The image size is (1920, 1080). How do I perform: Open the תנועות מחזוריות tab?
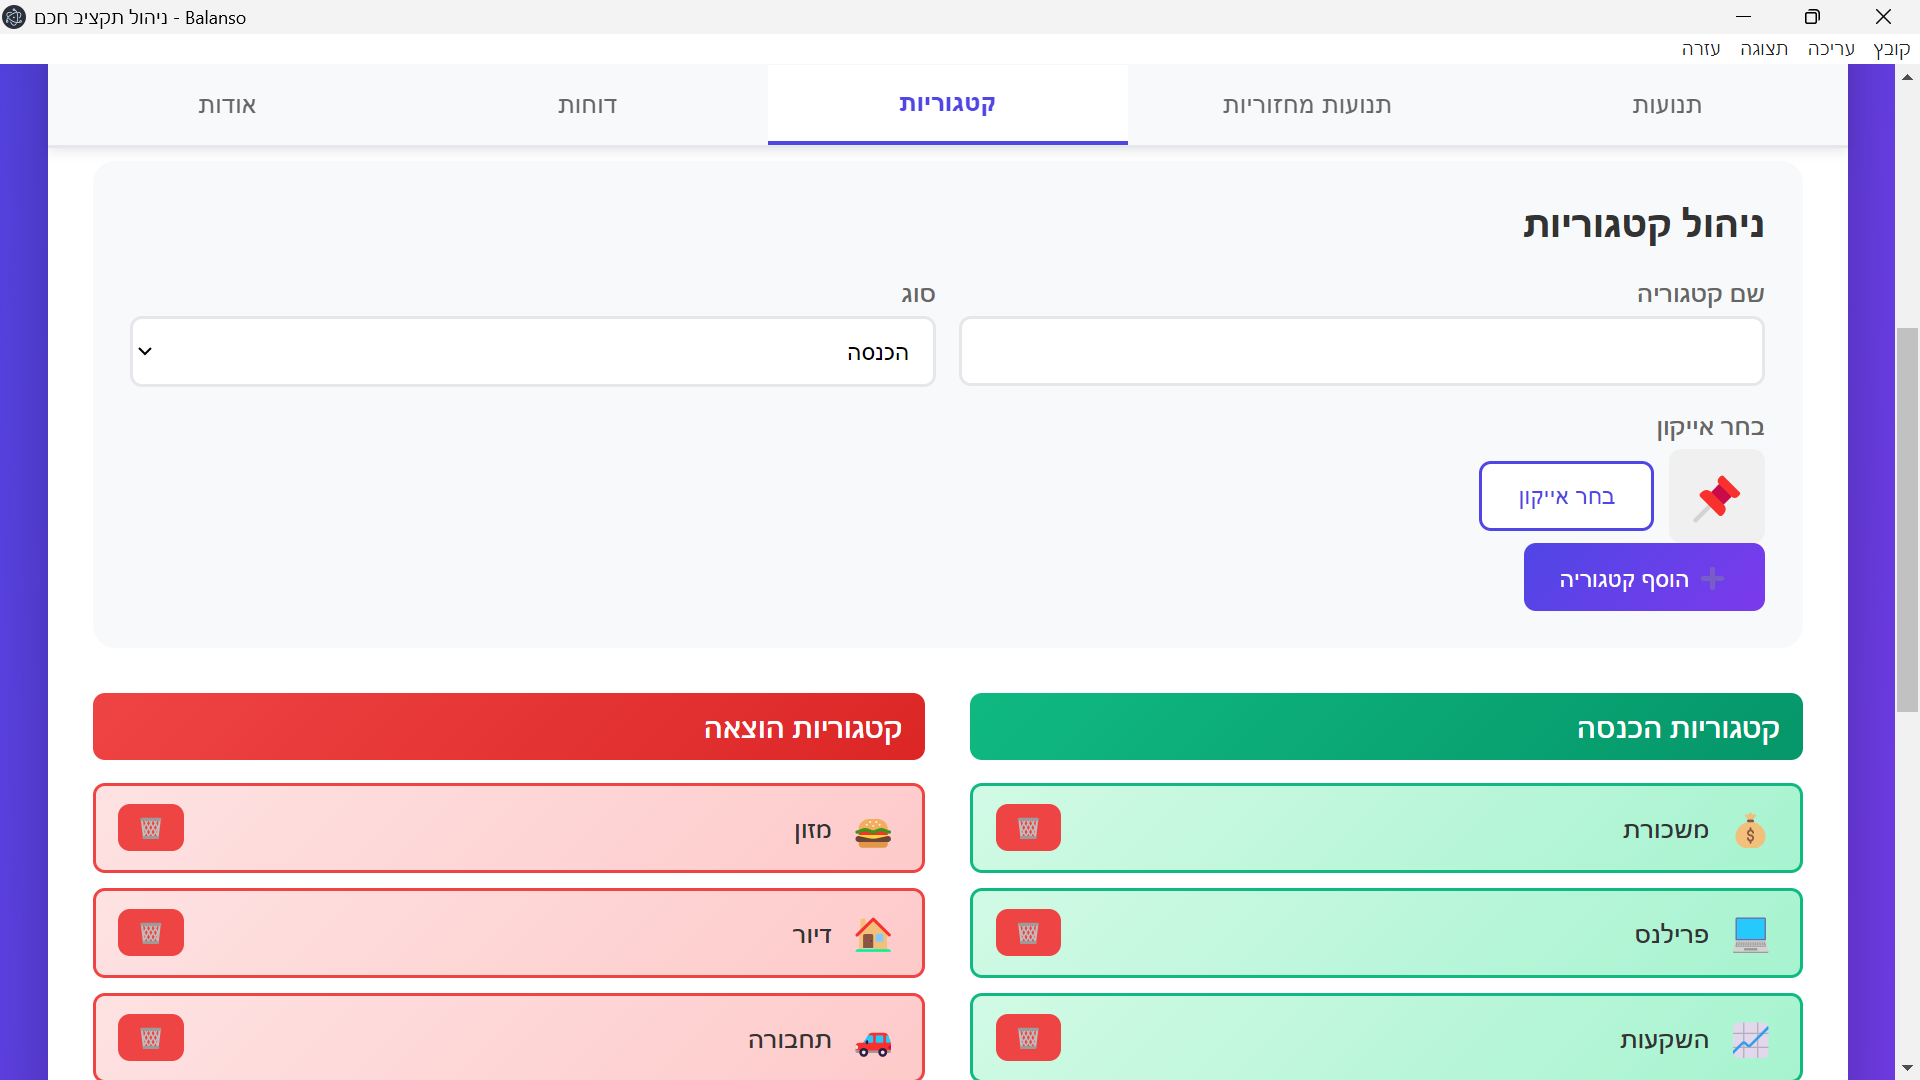pos(1307,105)
